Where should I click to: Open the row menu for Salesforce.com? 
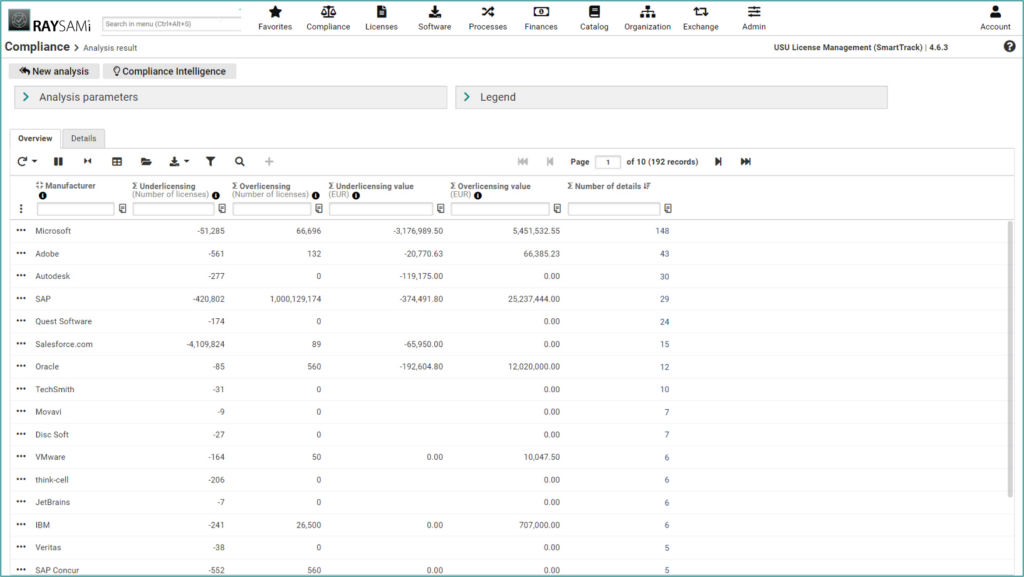[x=21, y=343]
